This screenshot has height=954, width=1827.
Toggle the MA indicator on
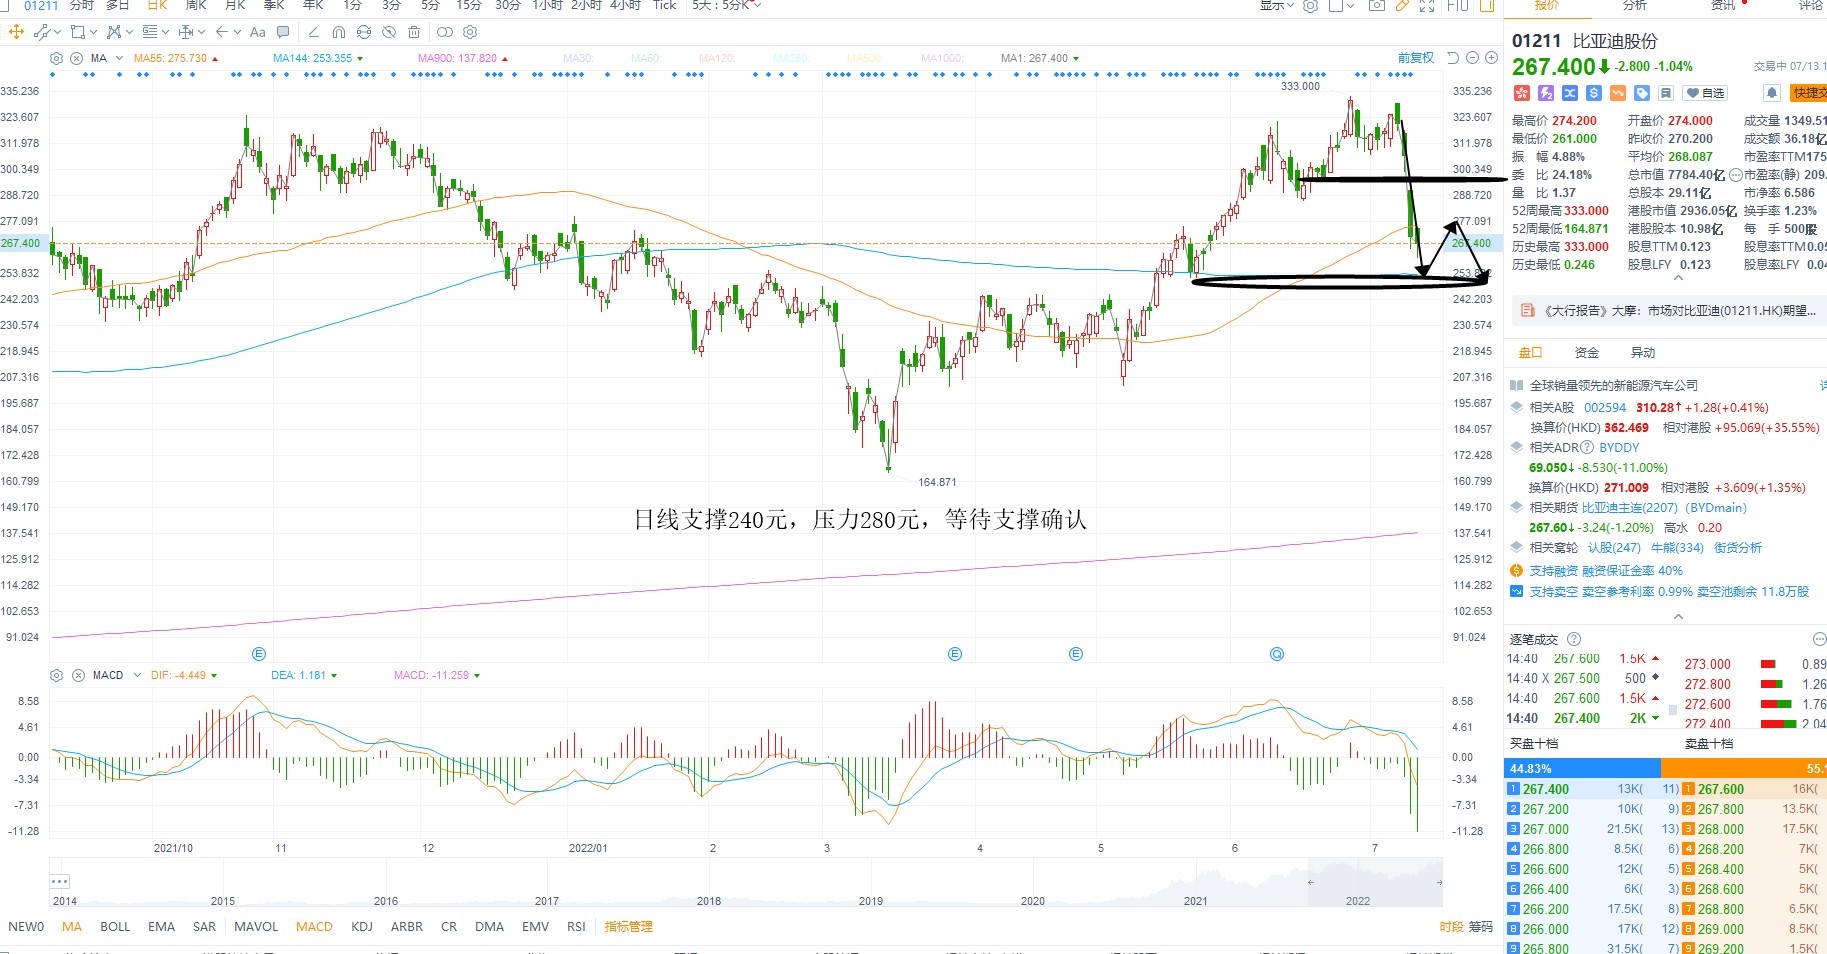click(x=72, y=927)
